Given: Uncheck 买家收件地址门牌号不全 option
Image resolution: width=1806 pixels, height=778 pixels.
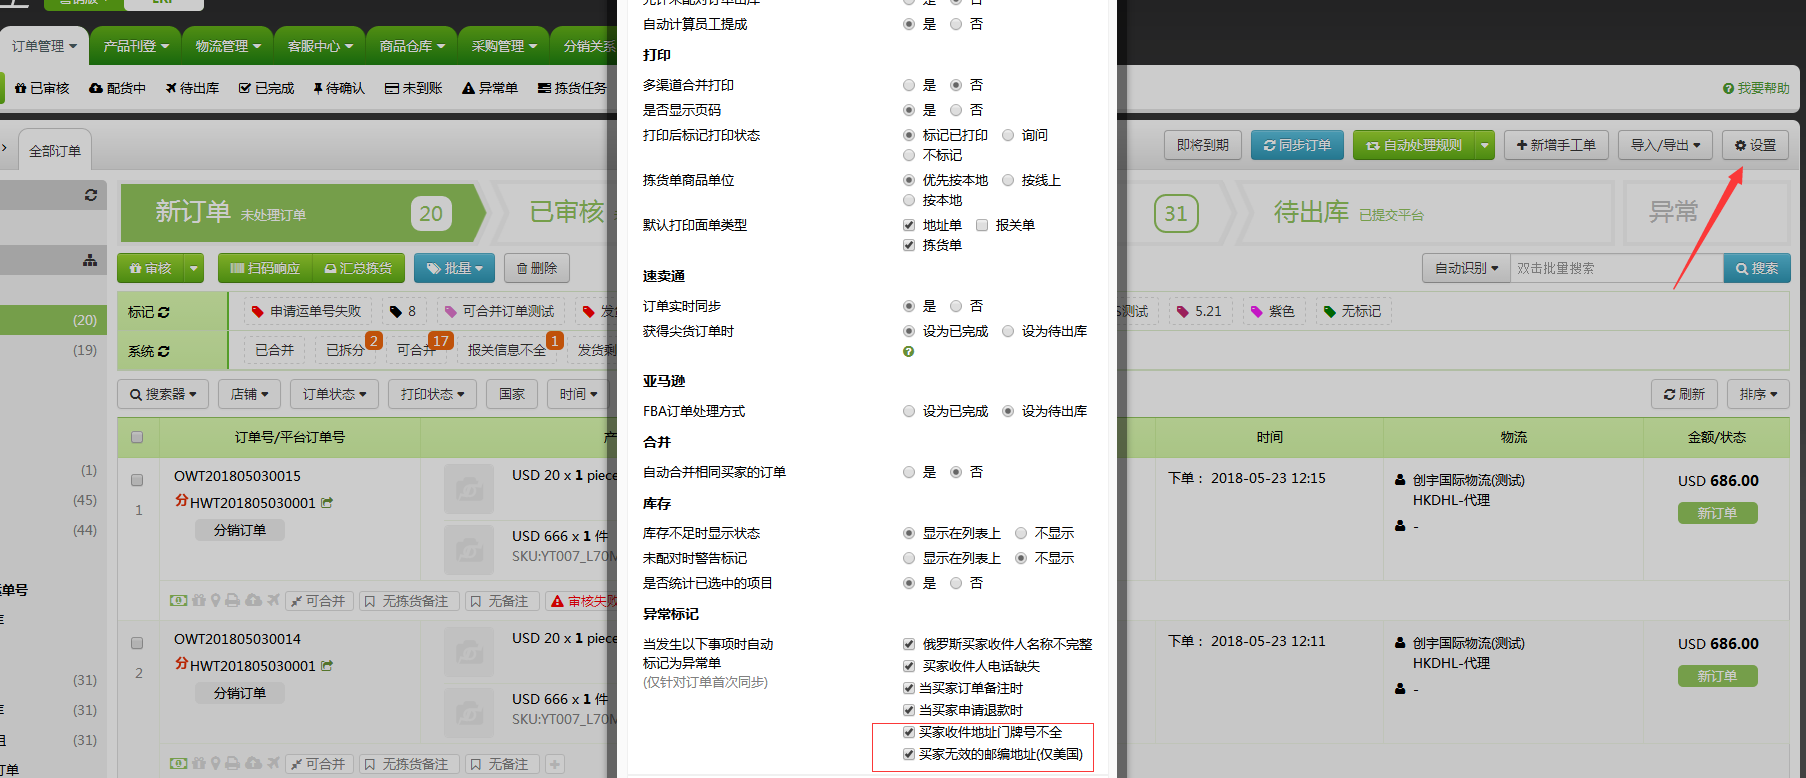Looking at the screenshot, I should [909, 732].
